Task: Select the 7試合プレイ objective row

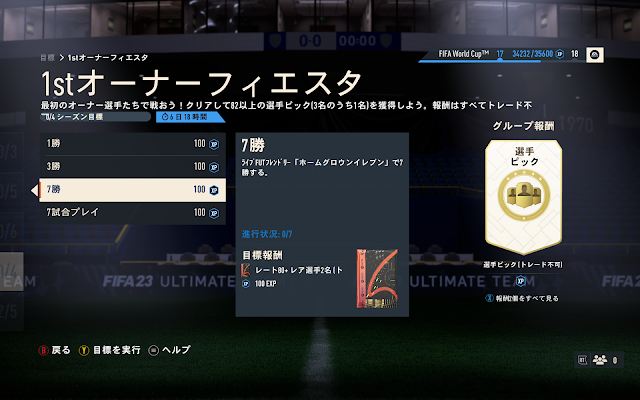Action: coord(133,213)
